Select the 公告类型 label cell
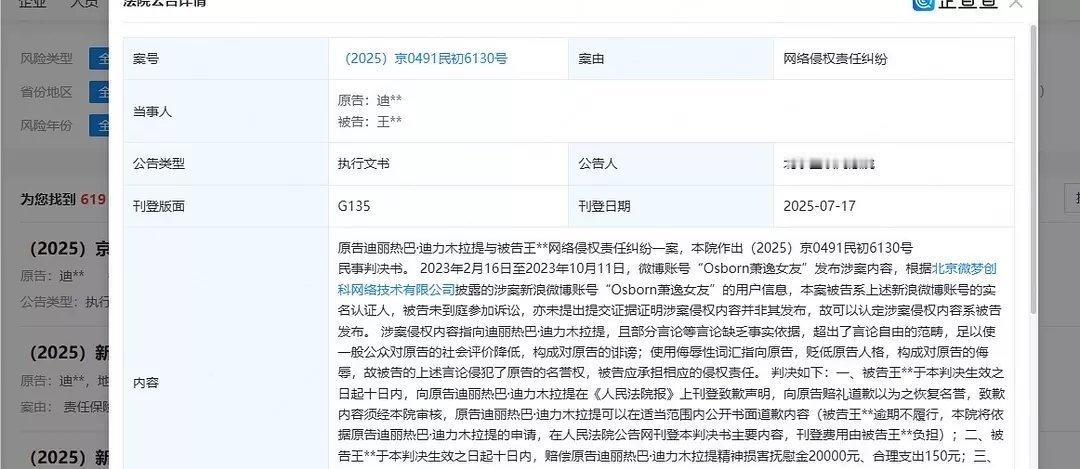 pos(226,164)
